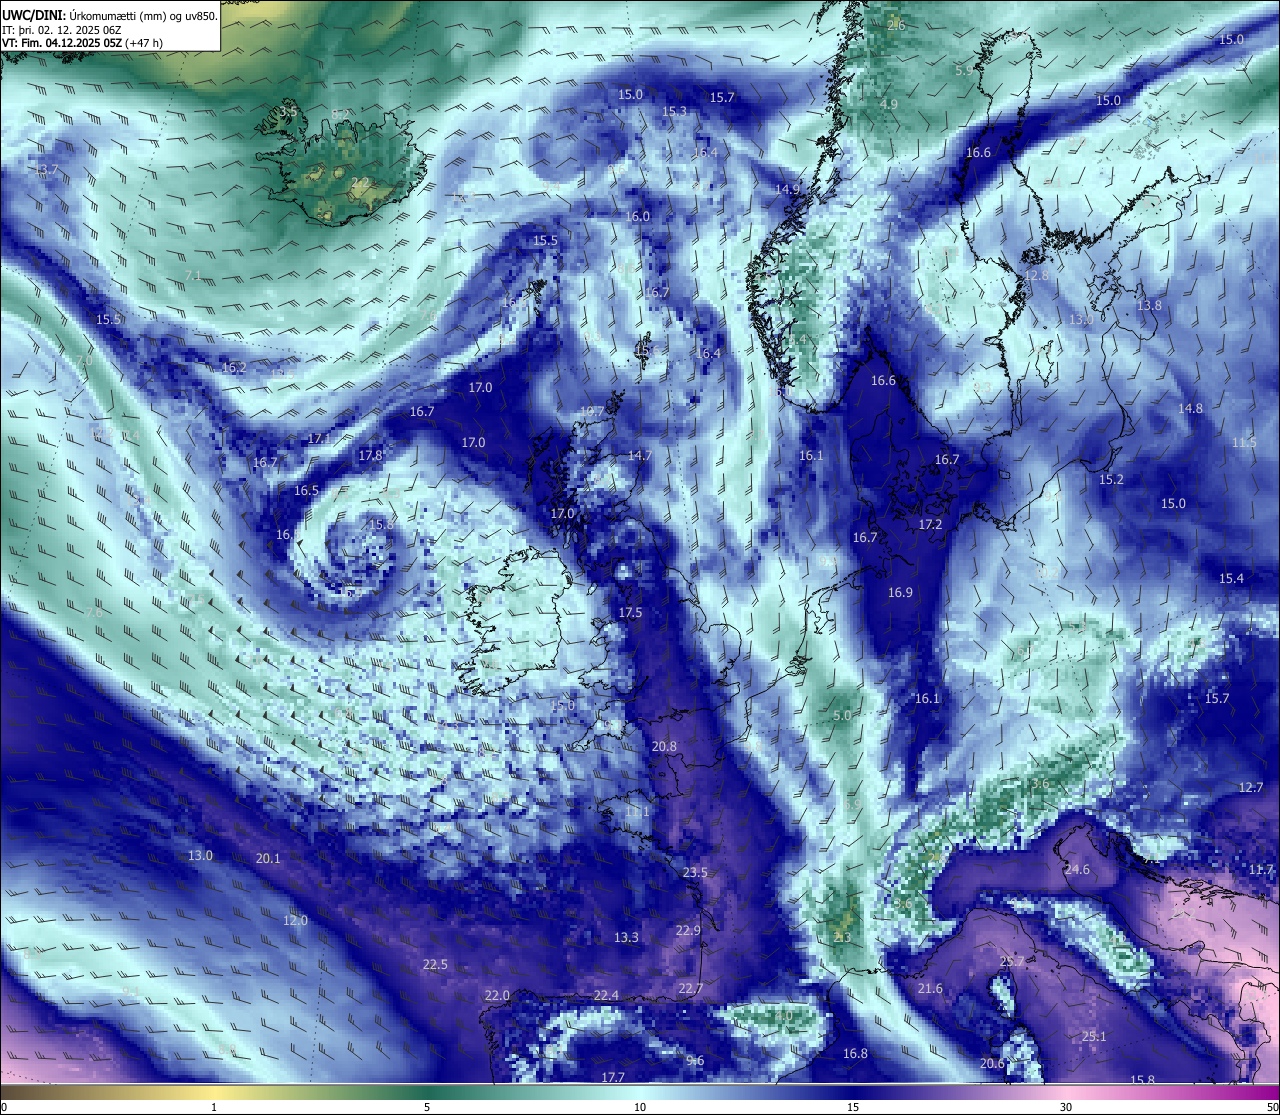Click the IT þri. 02. 12. 2025 06Z line
This screenshot has height=1115, width=1280.
point(62,30)
